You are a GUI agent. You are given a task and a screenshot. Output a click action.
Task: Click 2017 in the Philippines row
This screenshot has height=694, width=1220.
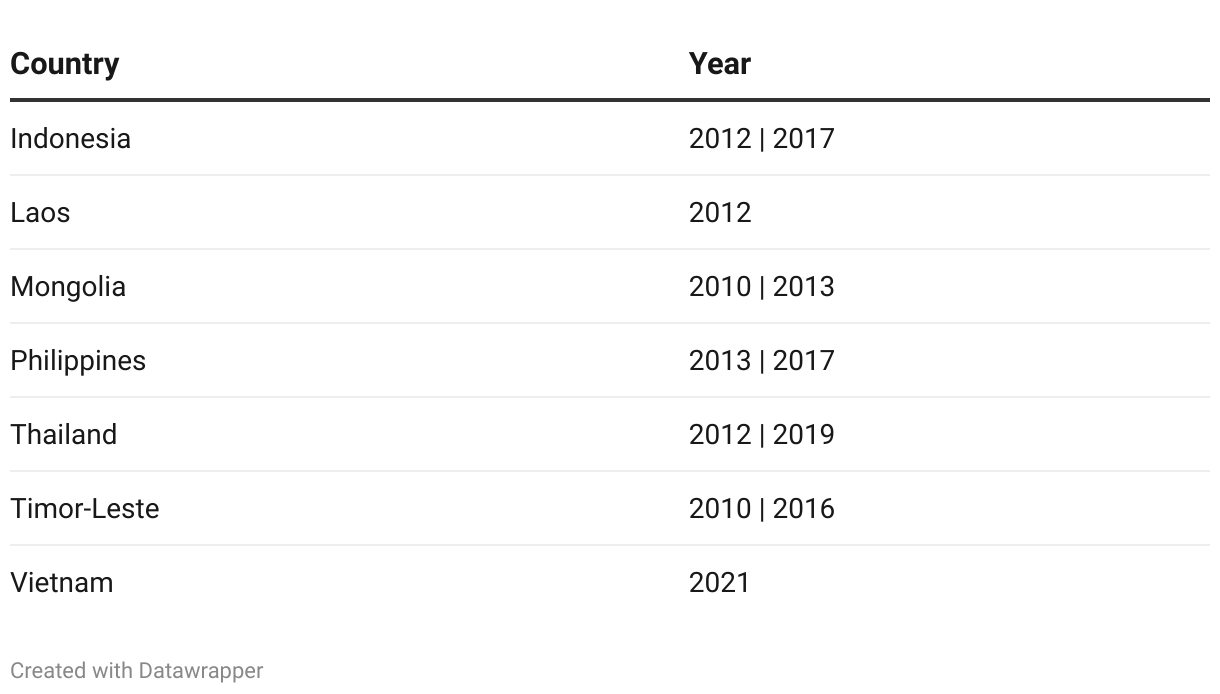point(804,360)
